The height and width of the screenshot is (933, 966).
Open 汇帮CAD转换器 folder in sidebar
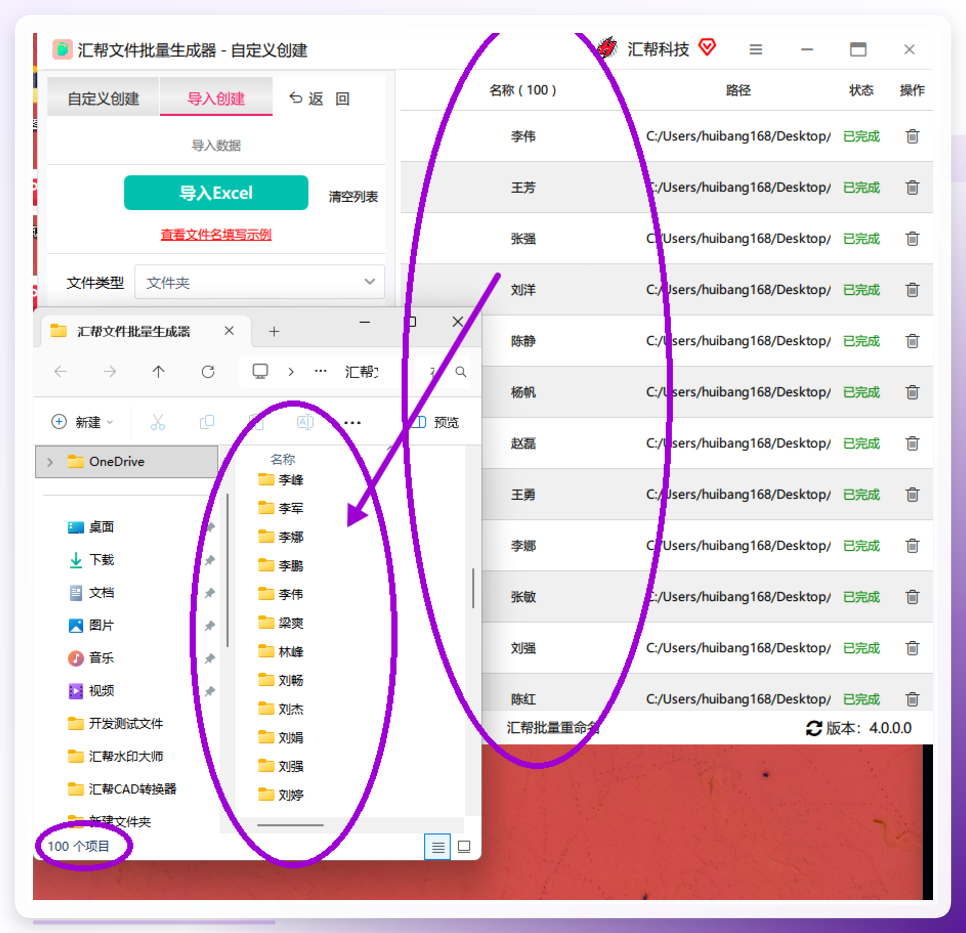point(132,789)
